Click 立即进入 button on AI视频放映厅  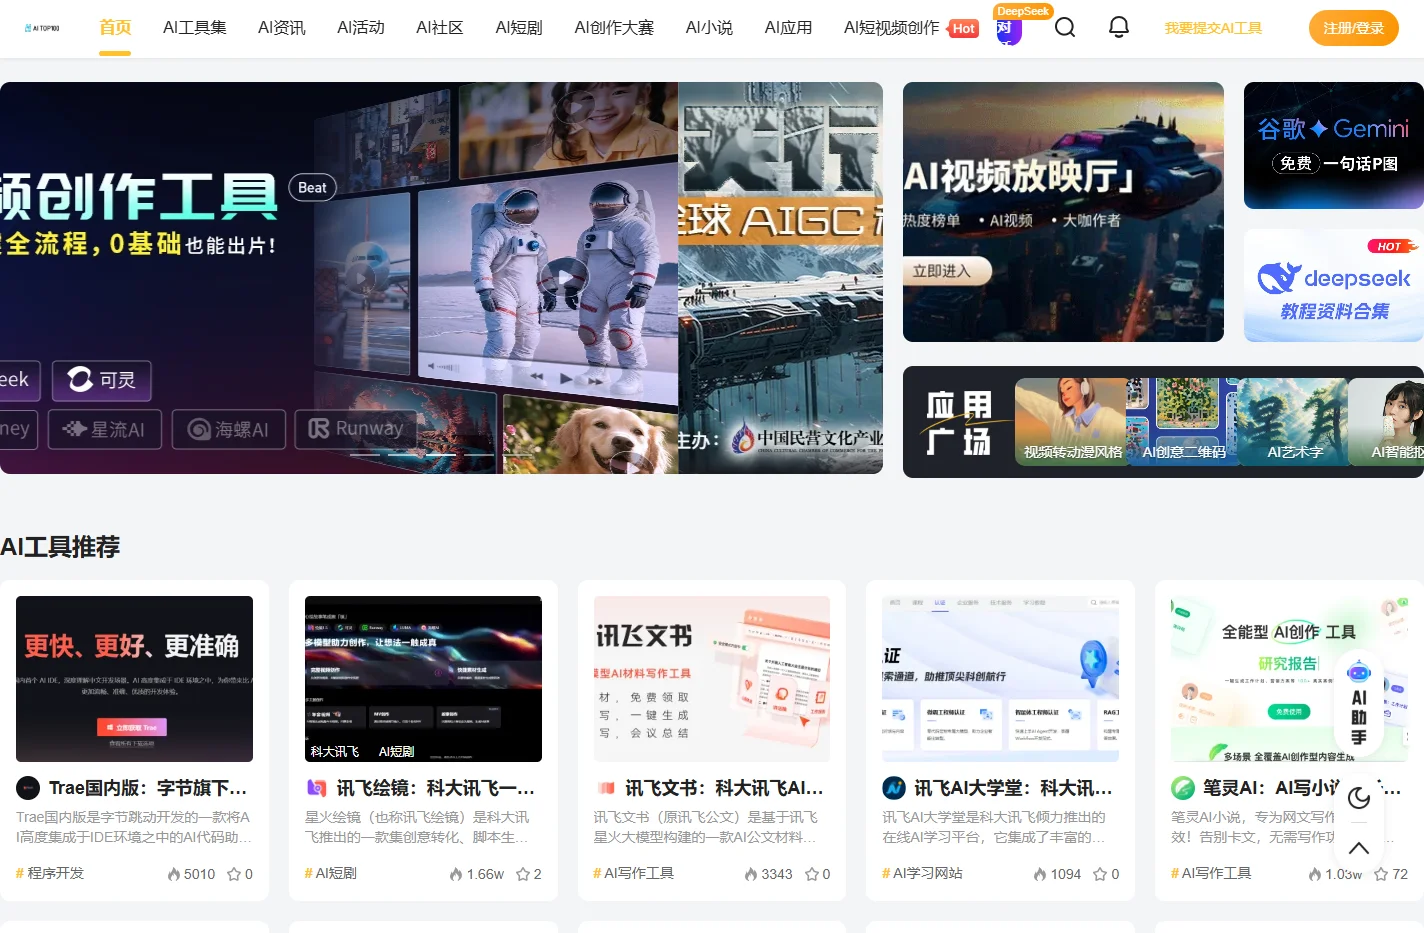946,271
